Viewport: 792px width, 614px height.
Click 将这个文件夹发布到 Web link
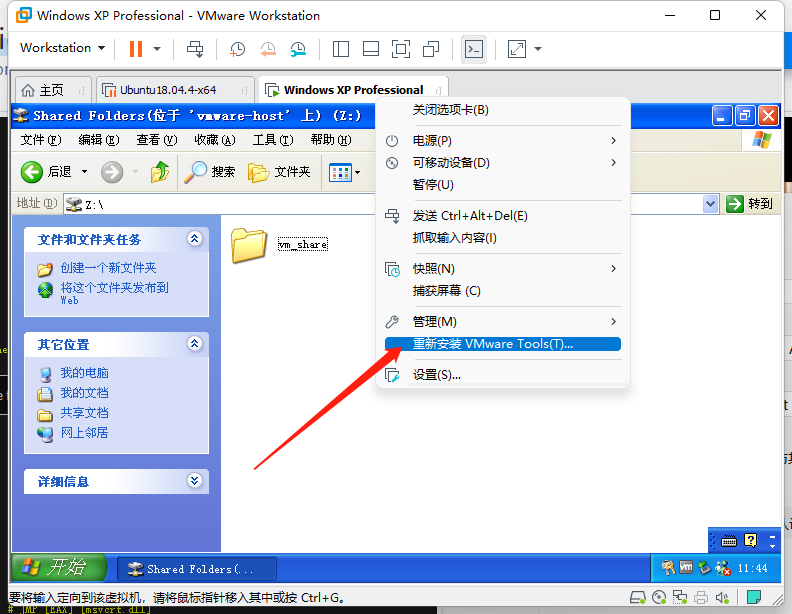click(x=115, y=293)
